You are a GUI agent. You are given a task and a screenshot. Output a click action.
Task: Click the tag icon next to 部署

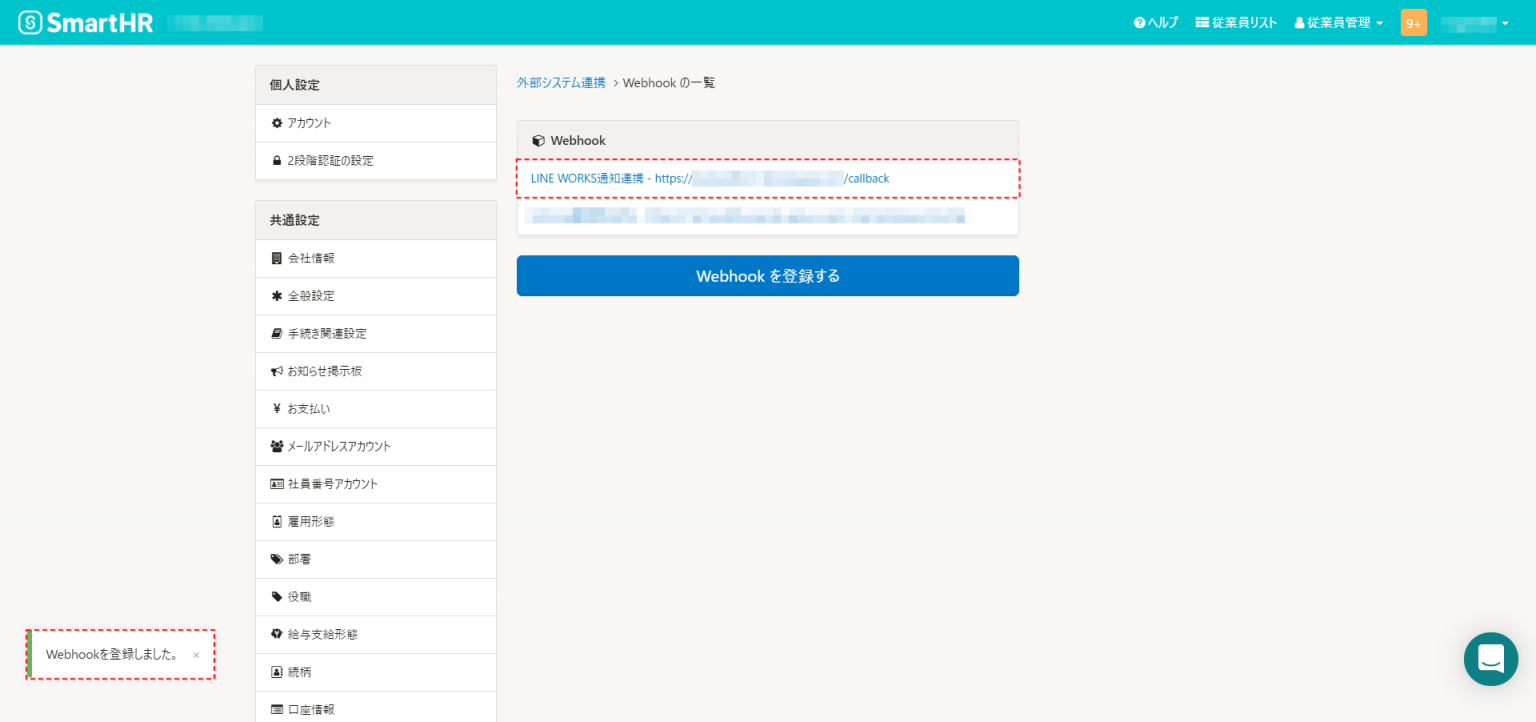277,559
